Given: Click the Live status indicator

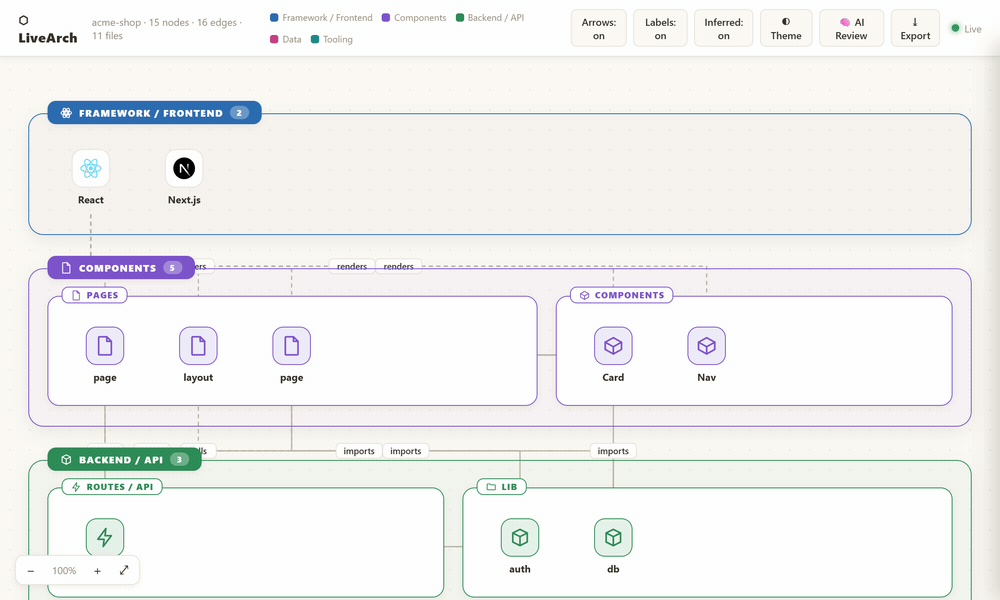Looking at the screenshot, I should [x=966, y=29].
